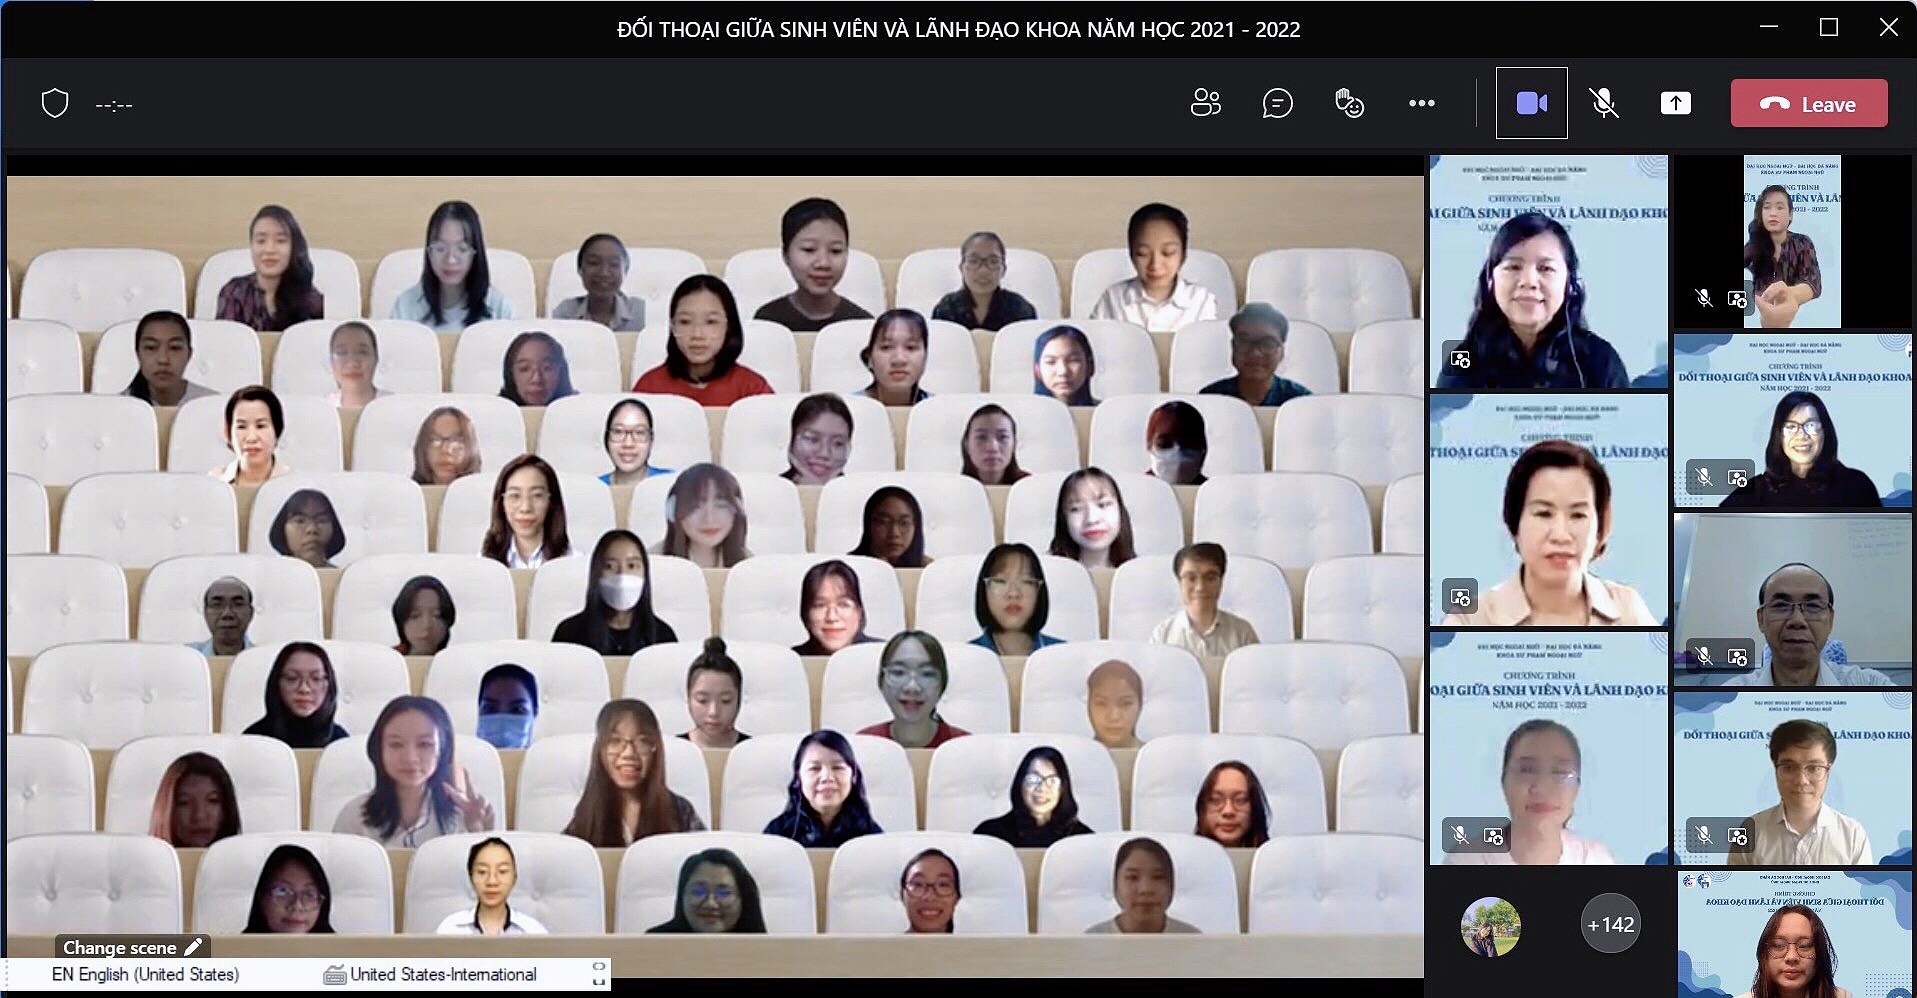1917x998 pixels.
Task: Click the keyboard icon in the language bar
Action: (334, 975)
